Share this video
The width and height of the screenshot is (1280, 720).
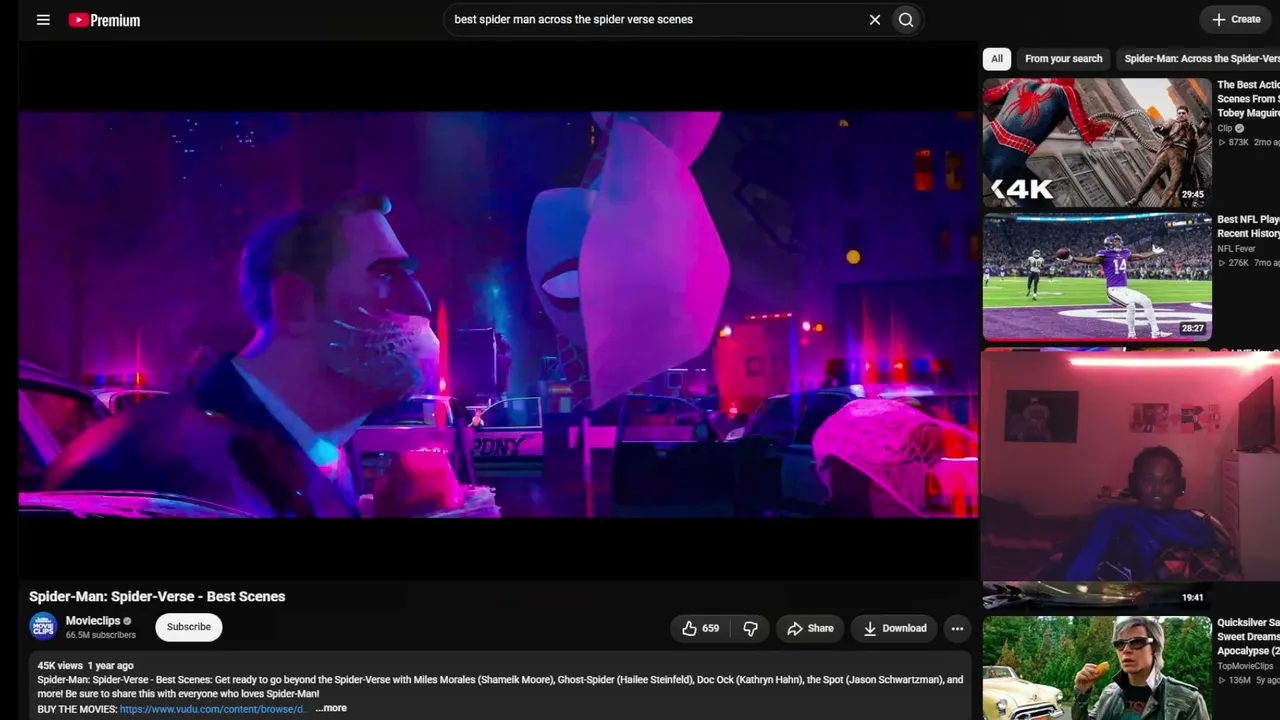tap(810, 628)
